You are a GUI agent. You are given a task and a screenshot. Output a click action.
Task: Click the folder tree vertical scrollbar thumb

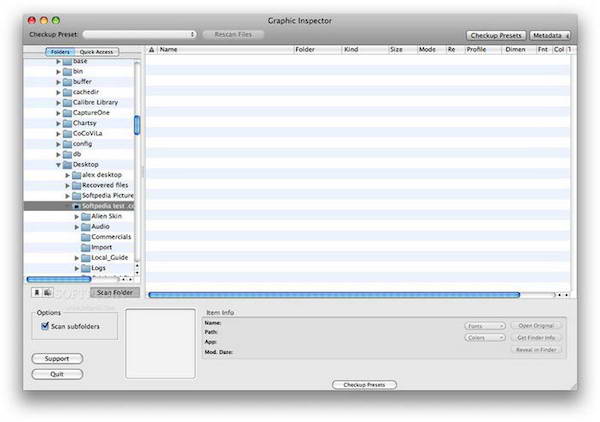point(137,125)
